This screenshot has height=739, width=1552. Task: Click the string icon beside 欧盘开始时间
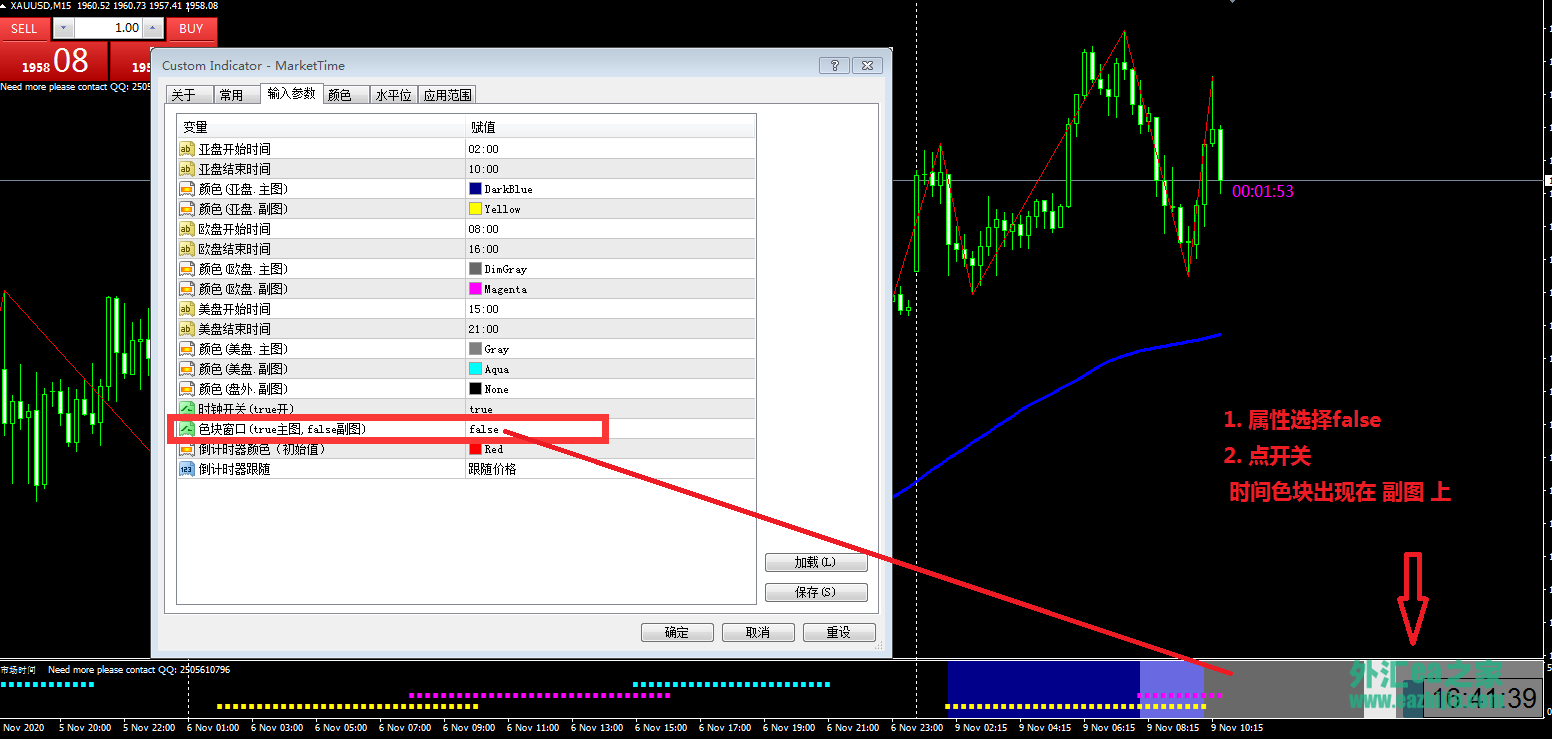click(187, 229)
